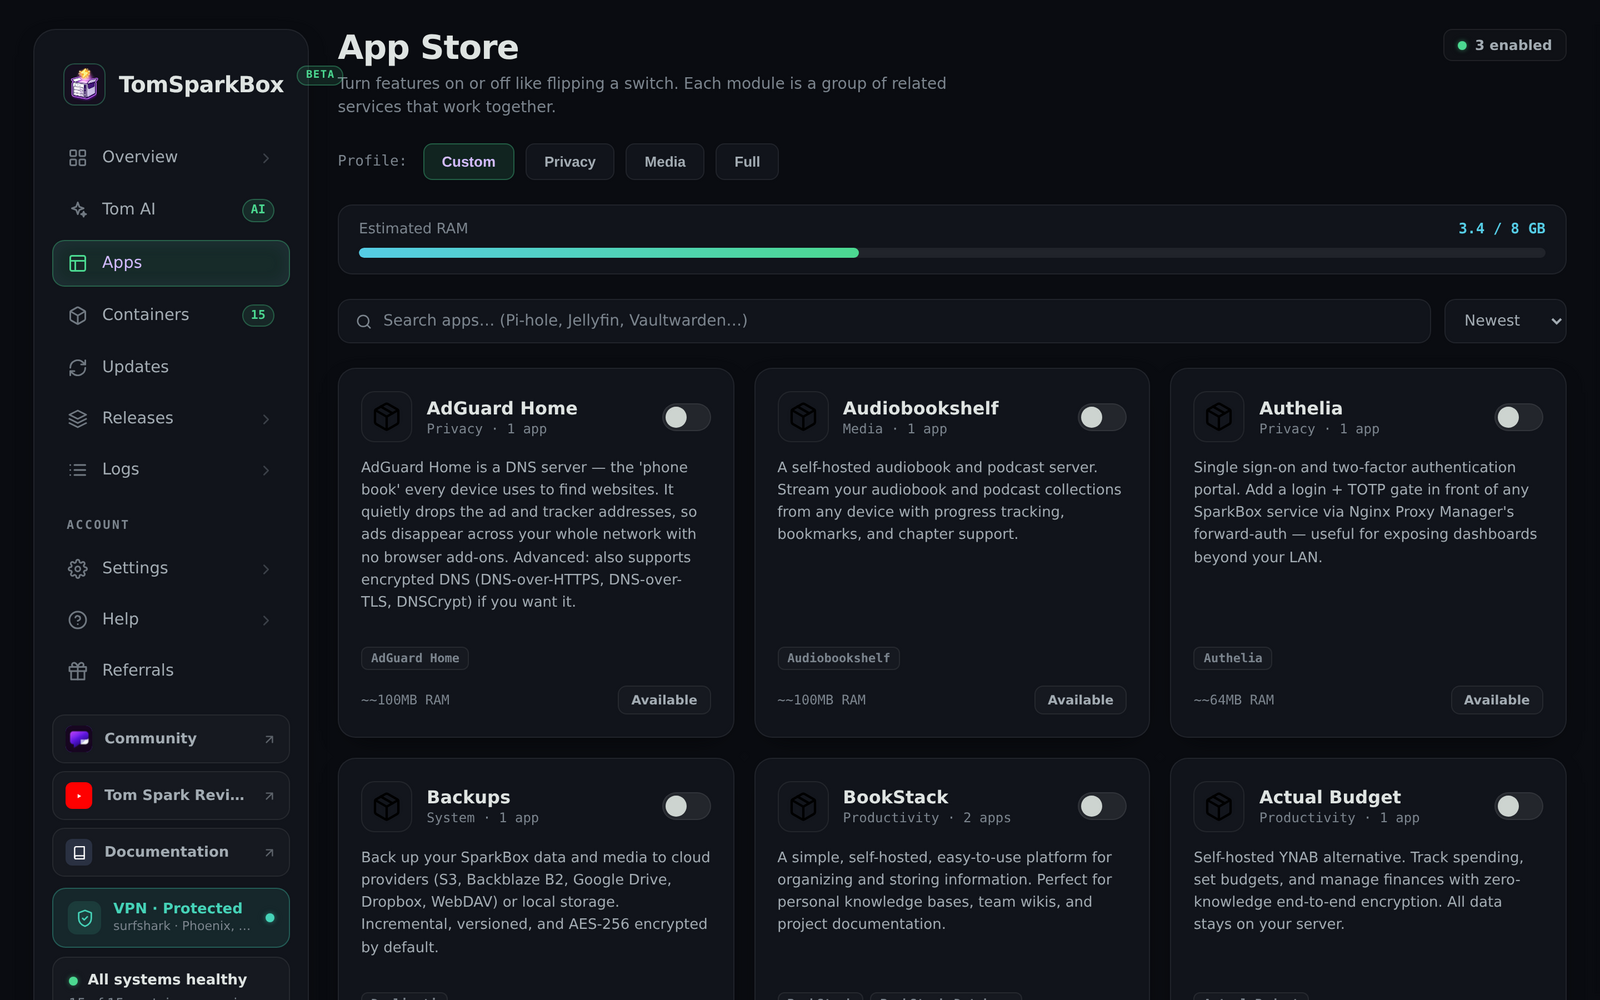Enable the AdGuard Home toggle
The image size is (1600, 1000).
[686, 417]
